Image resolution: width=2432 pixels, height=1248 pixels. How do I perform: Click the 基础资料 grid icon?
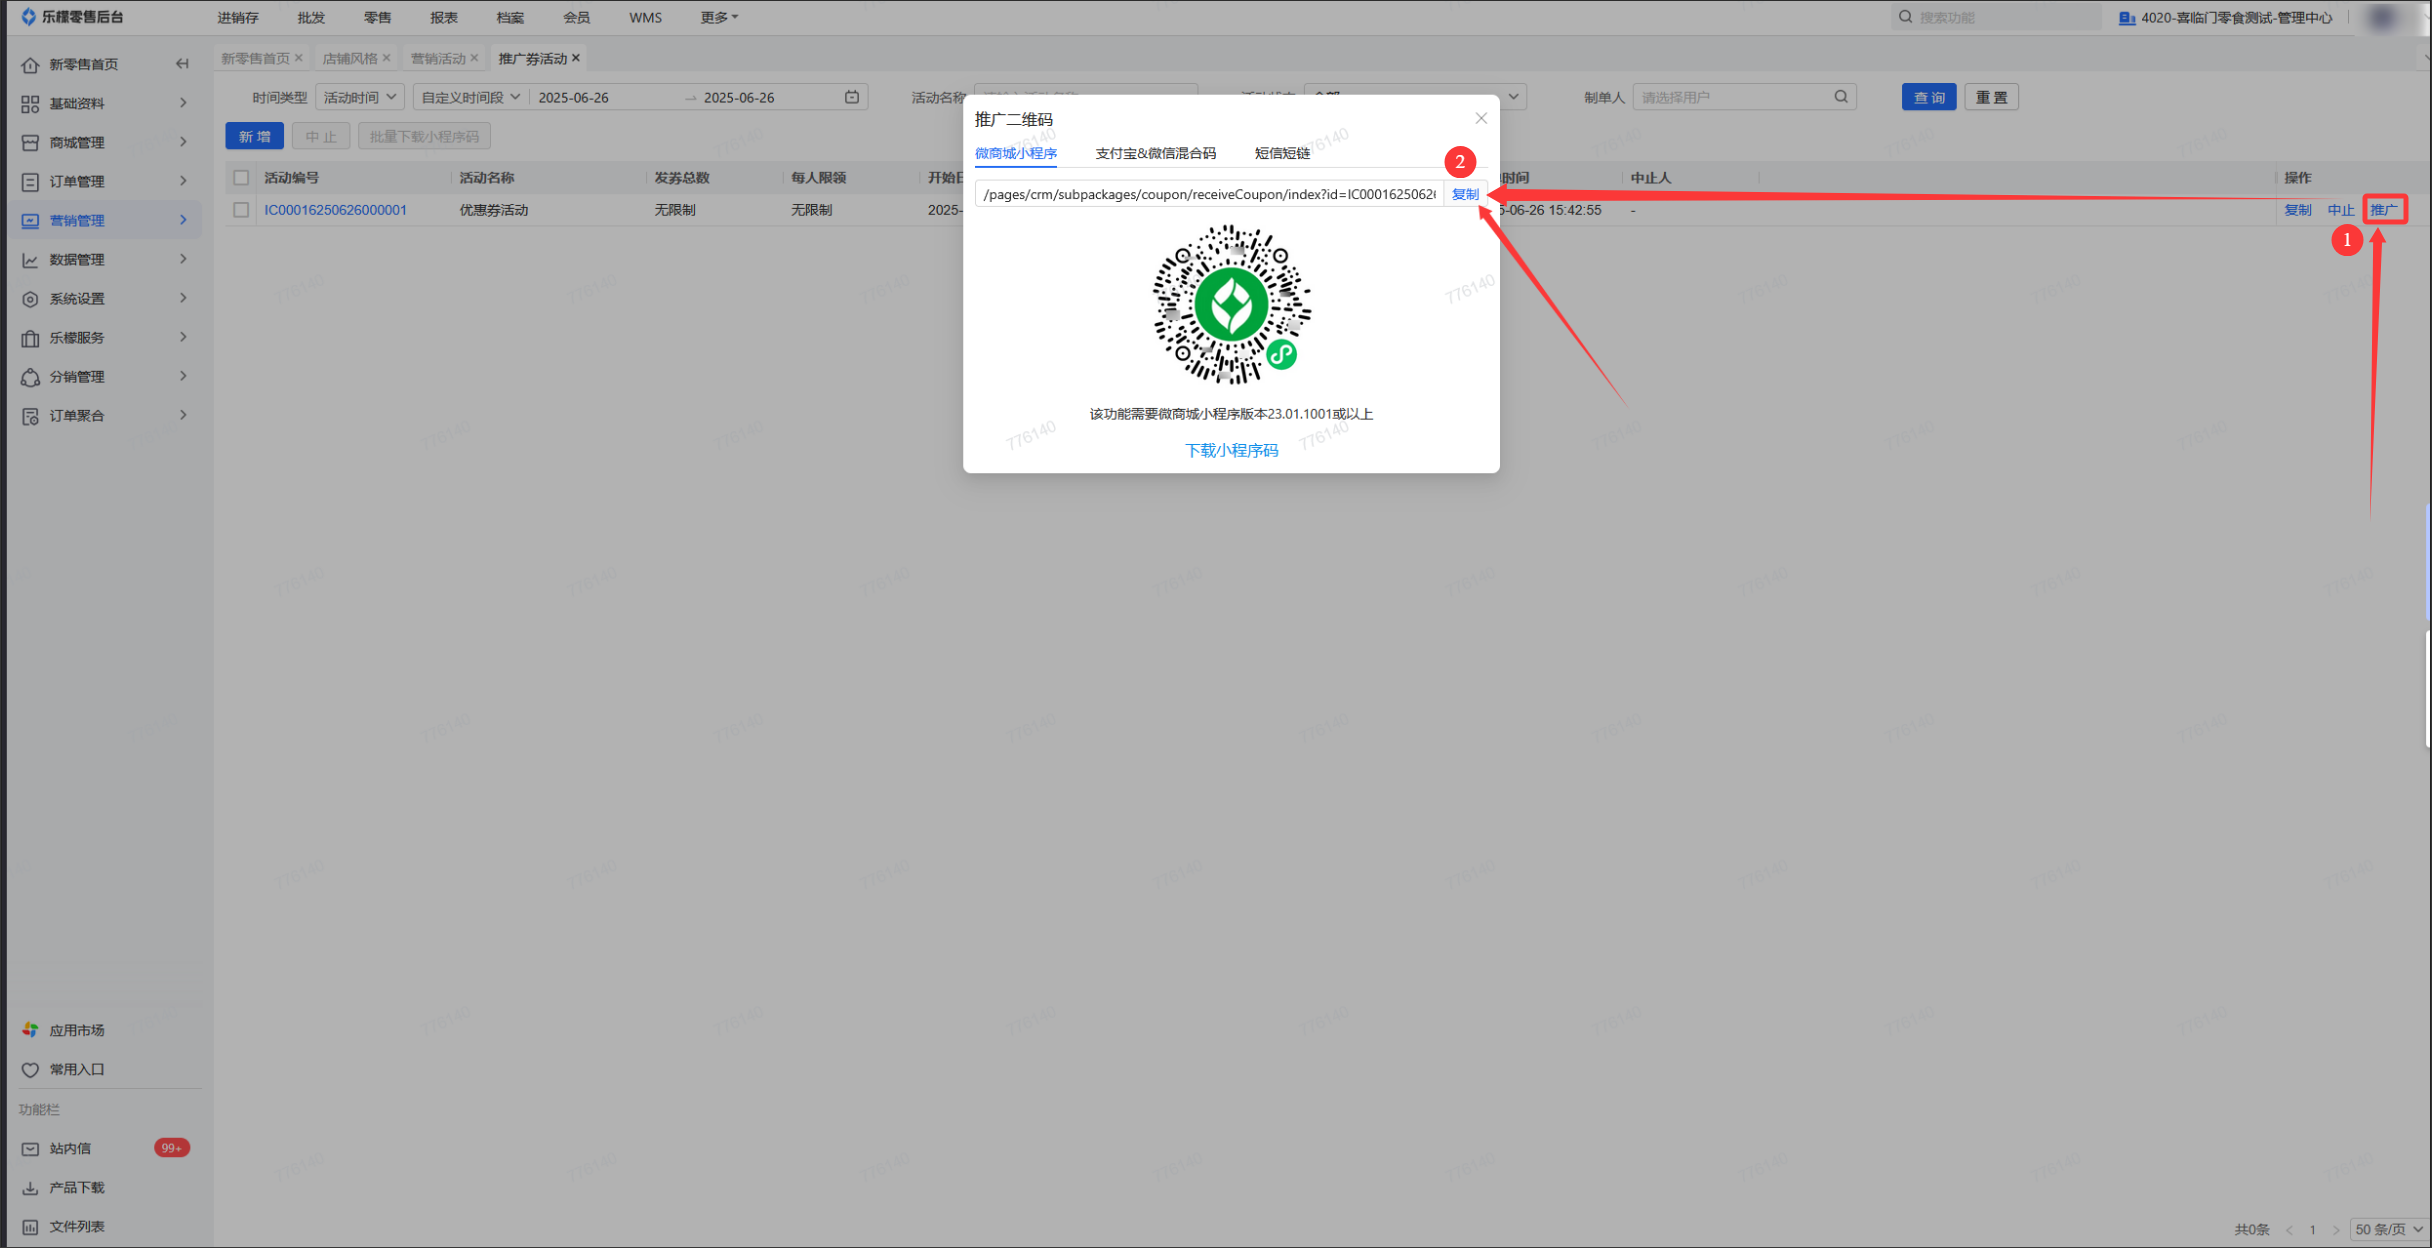point(30,104)
